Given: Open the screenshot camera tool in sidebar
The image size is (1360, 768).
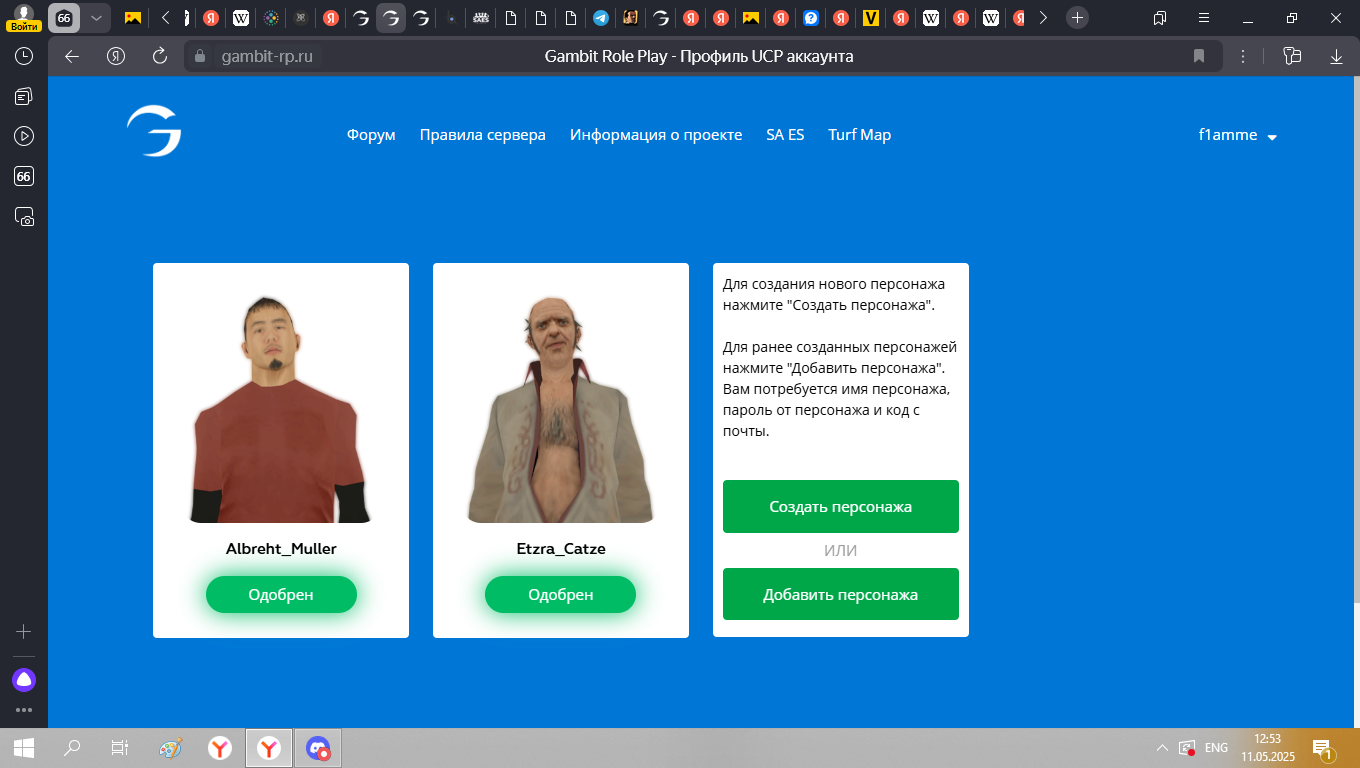Looking at the screenshot, I should tap(24, 216).
